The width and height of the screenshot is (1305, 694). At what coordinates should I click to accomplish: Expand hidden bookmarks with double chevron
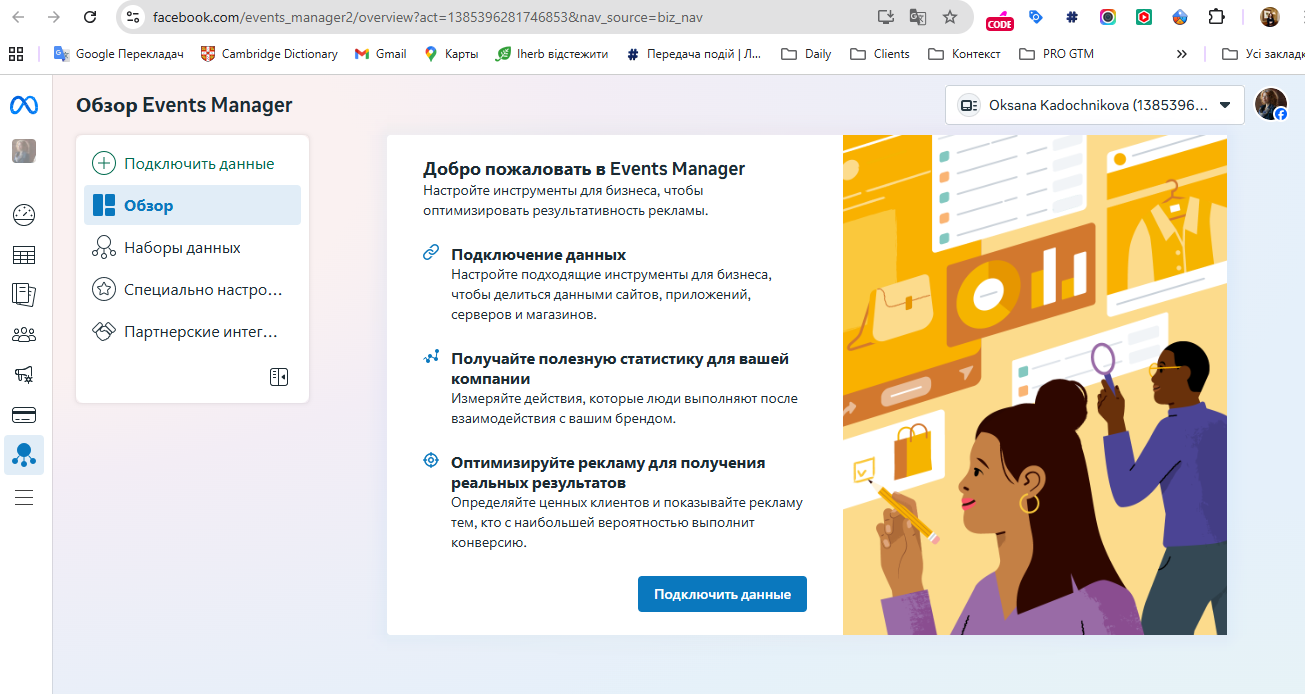tap(1182, 54)
